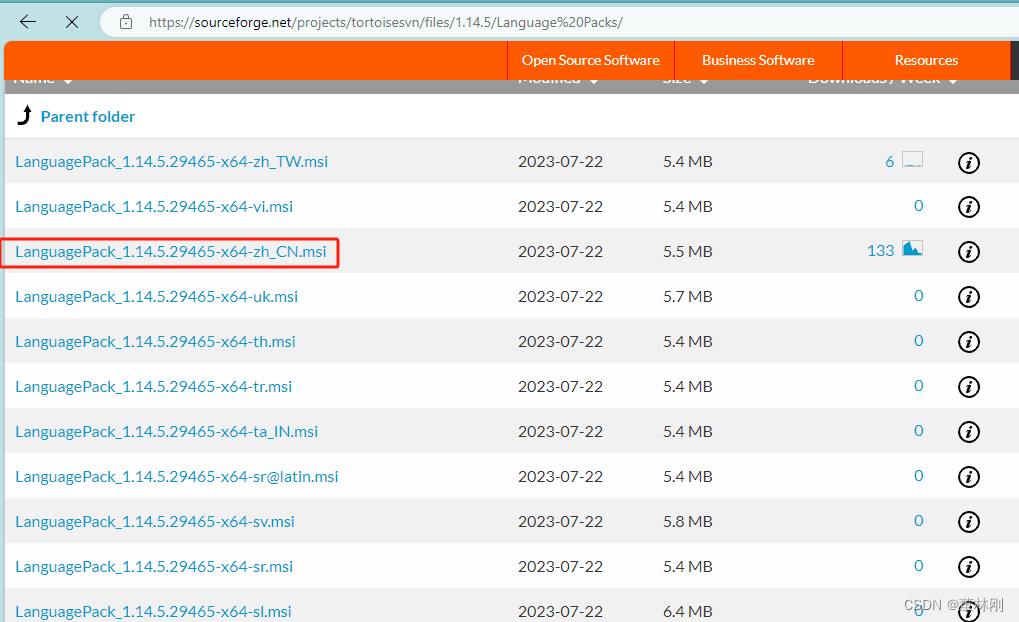Download the x64-vi.msi language pack
Image resolution: width=1019 pixels, height=622 pixels.
point(154,206)
